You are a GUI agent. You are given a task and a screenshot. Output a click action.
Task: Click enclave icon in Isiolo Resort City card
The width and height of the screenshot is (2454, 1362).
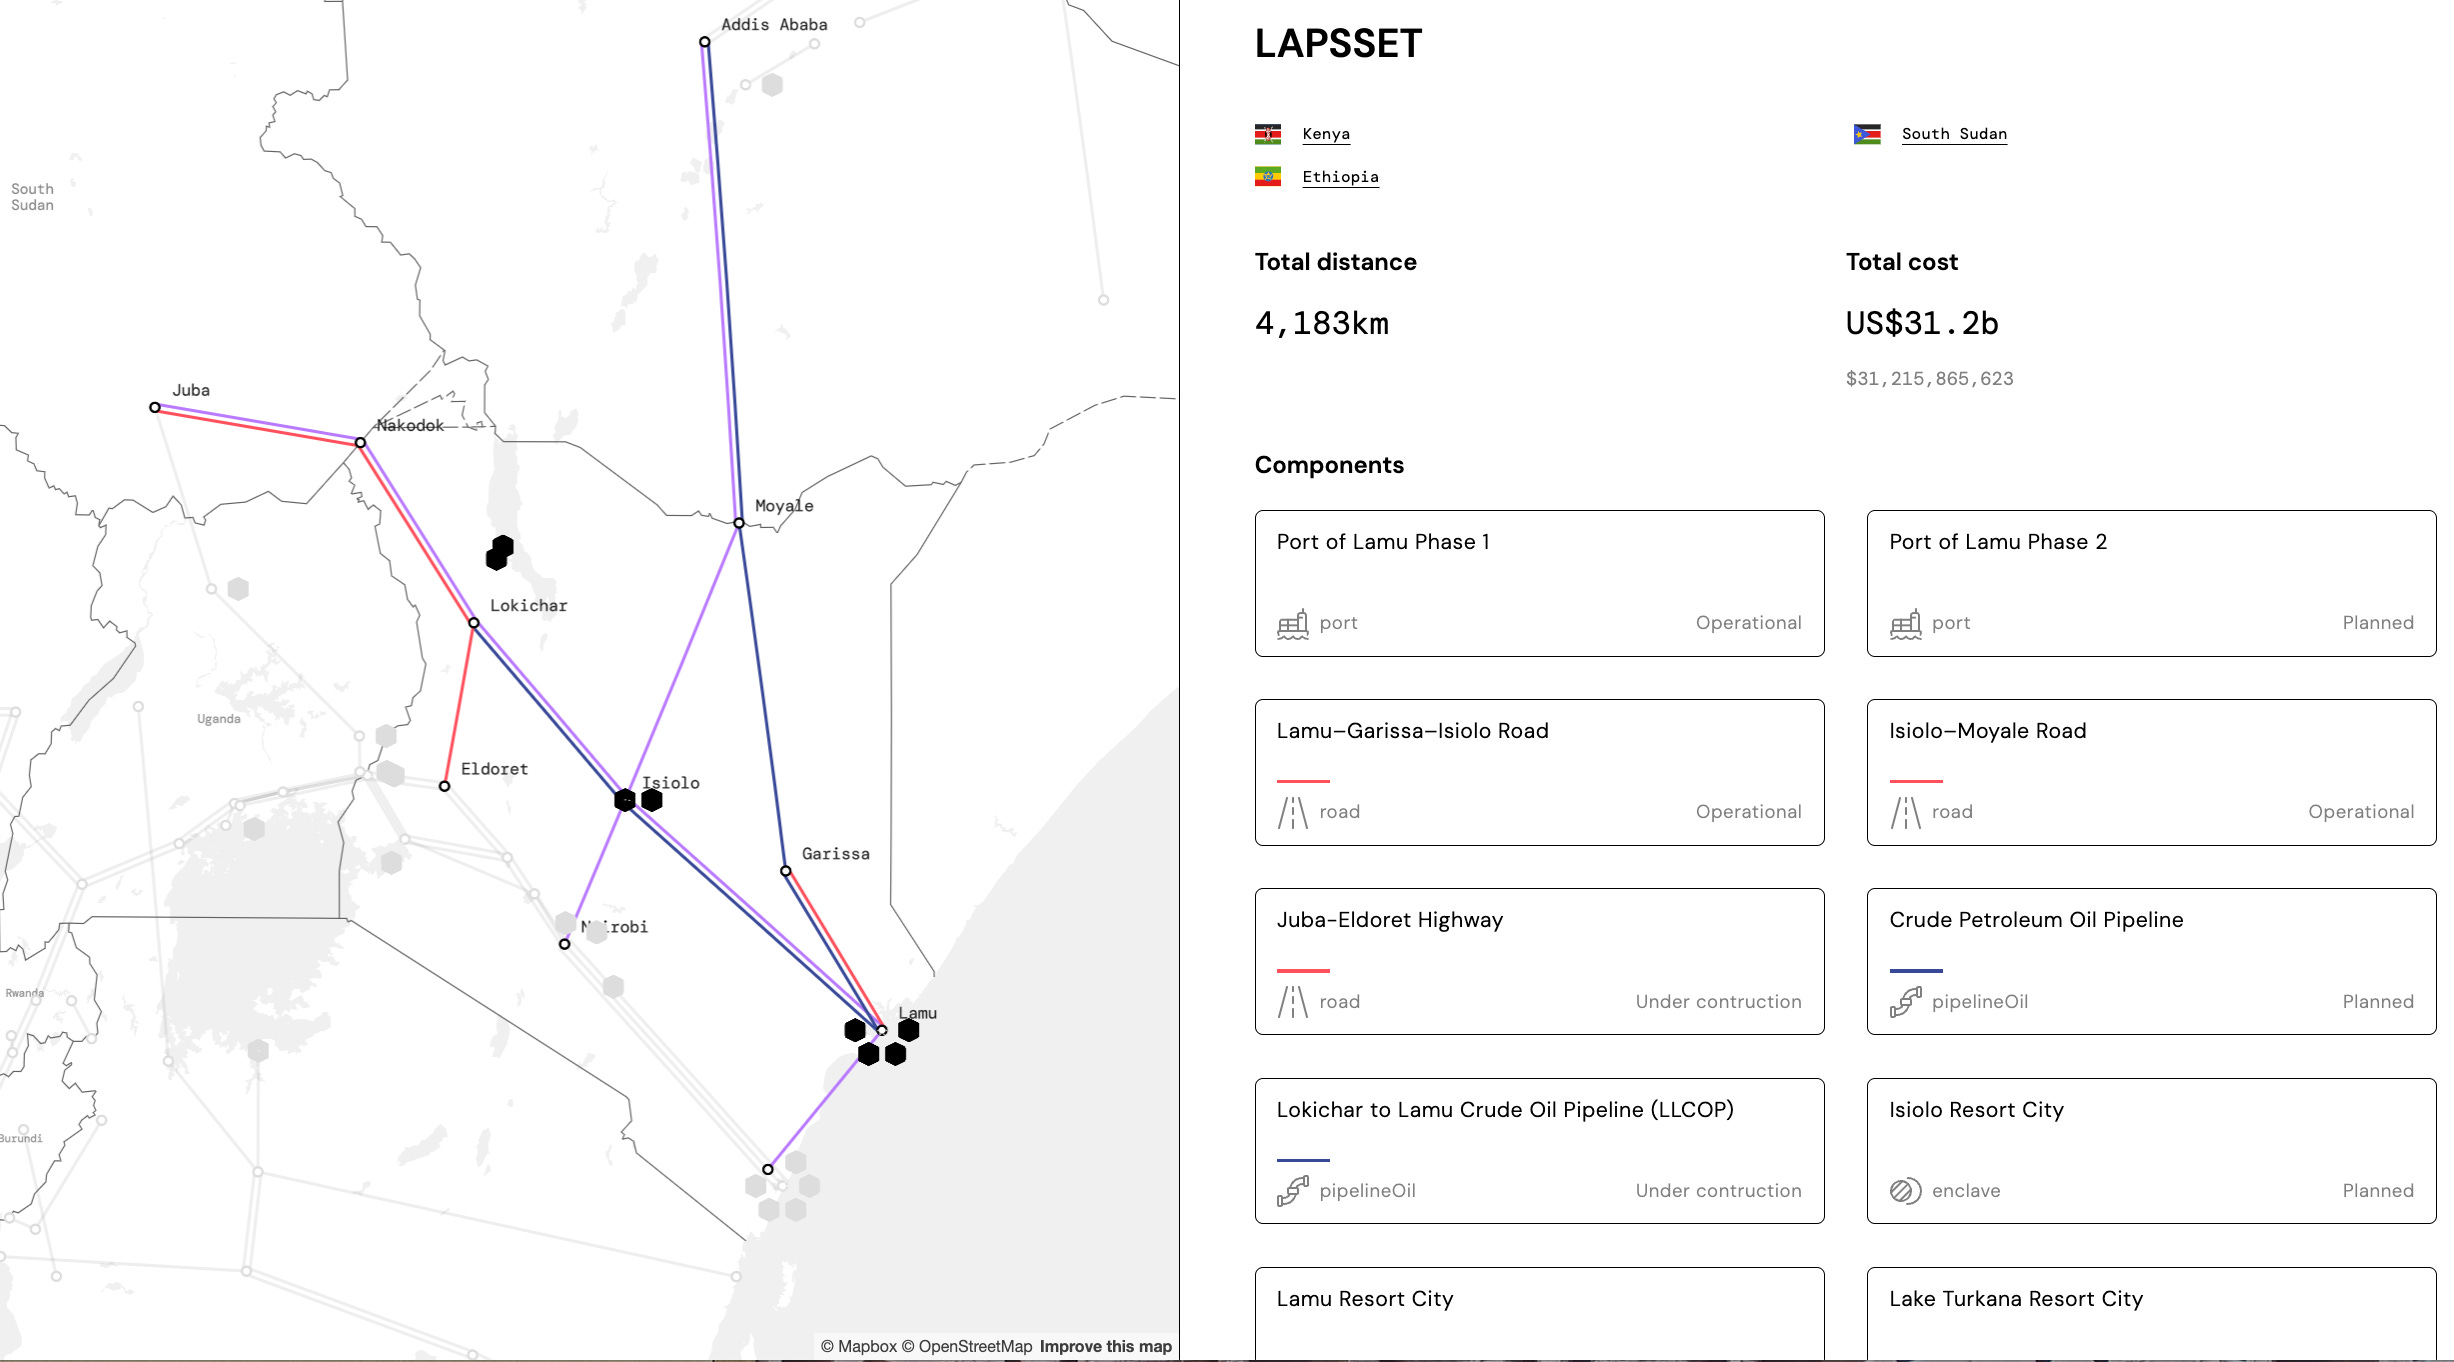pyautogui.click(x=1905, y=1191)
